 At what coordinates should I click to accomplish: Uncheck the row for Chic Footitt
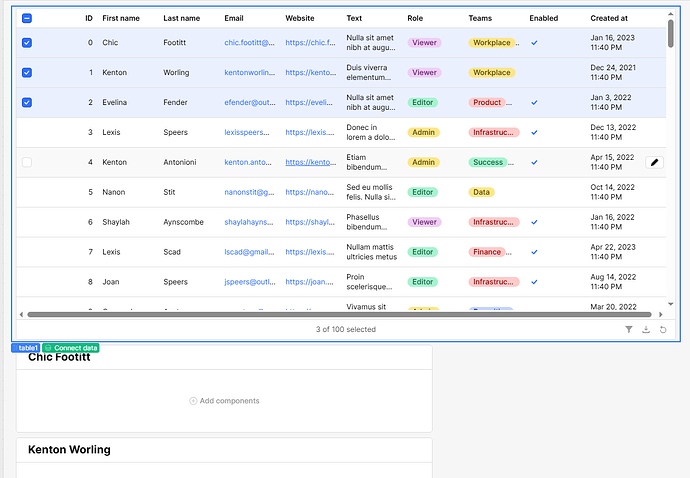click(x=27, y=43)
